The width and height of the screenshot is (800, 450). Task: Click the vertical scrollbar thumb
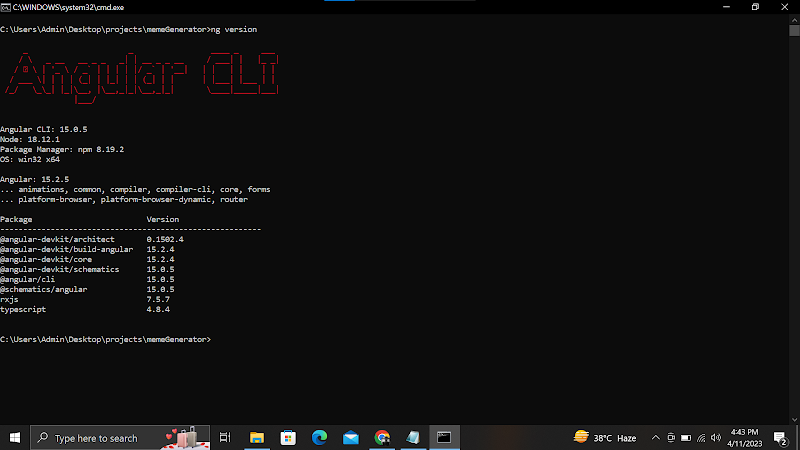pos(794,31)
